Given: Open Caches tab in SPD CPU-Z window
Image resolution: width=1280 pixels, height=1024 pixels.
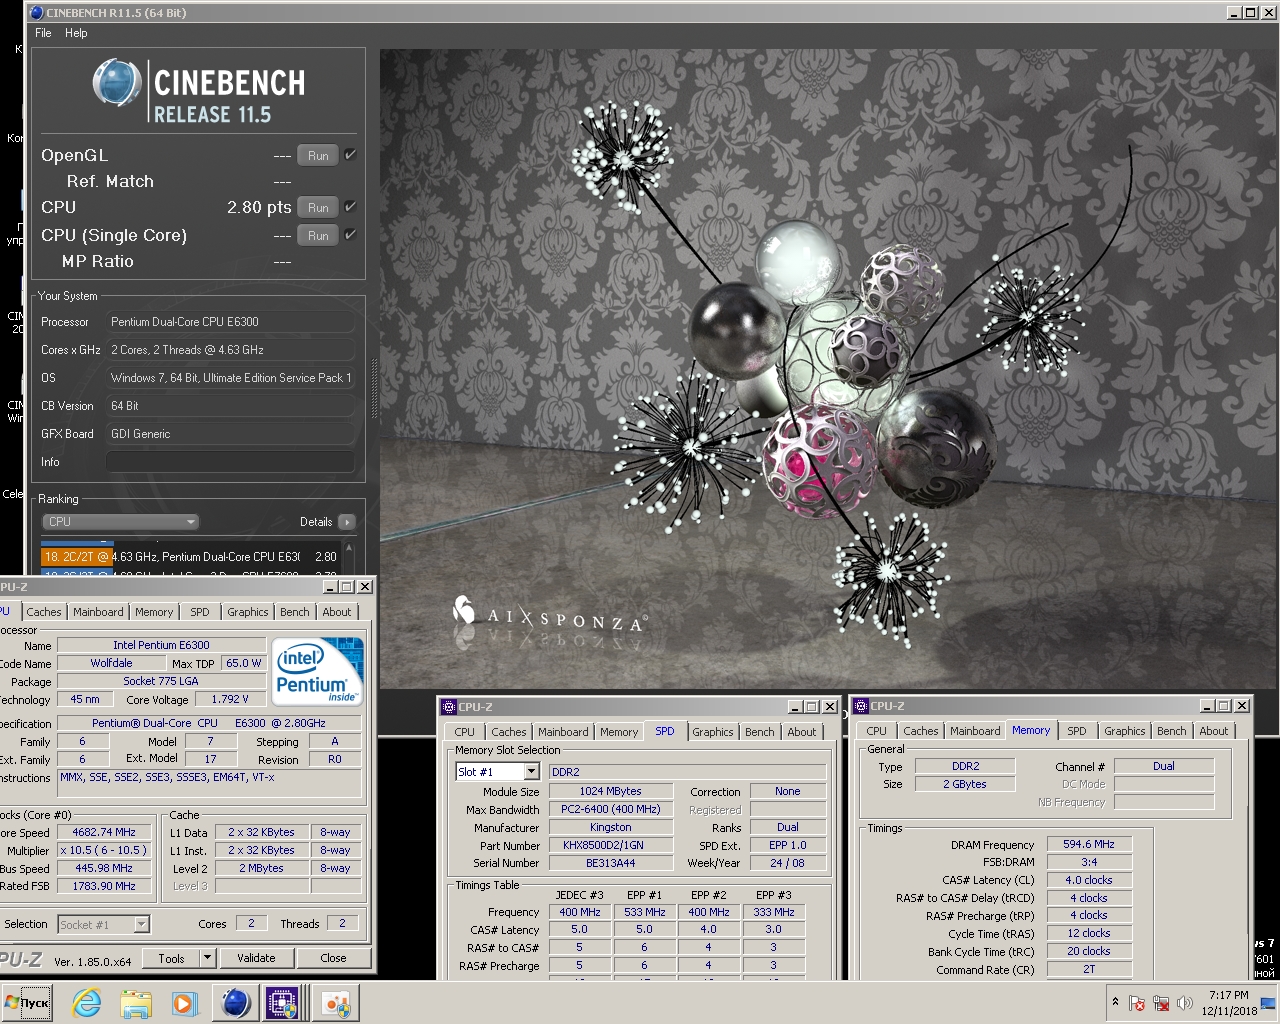Looking at the screenshot, I should 509,732.
